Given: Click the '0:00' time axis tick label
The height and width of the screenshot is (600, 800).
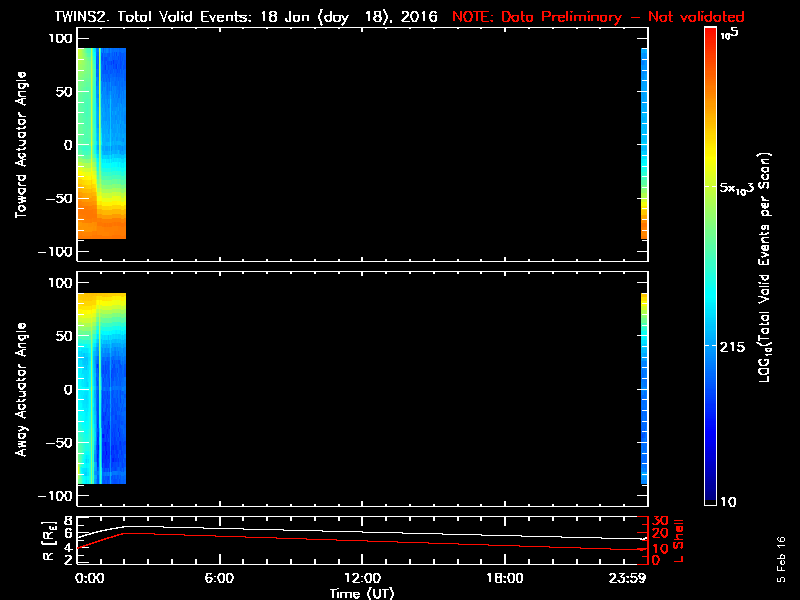Looking at the screenshot, I should (90, 578).
